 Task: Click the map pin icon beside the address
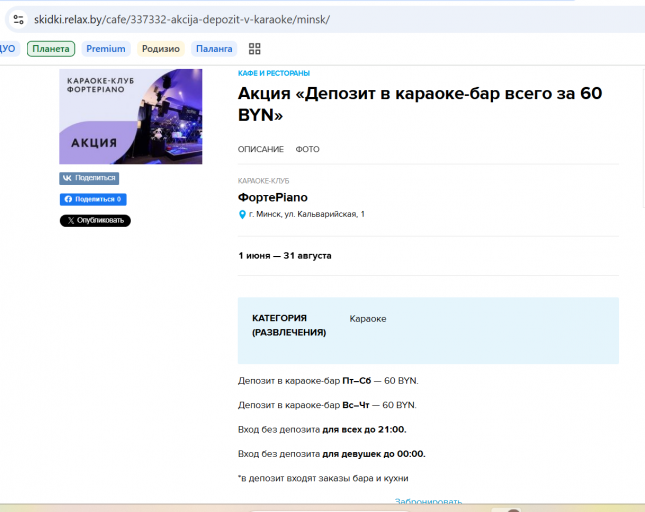tap(242, 214)
